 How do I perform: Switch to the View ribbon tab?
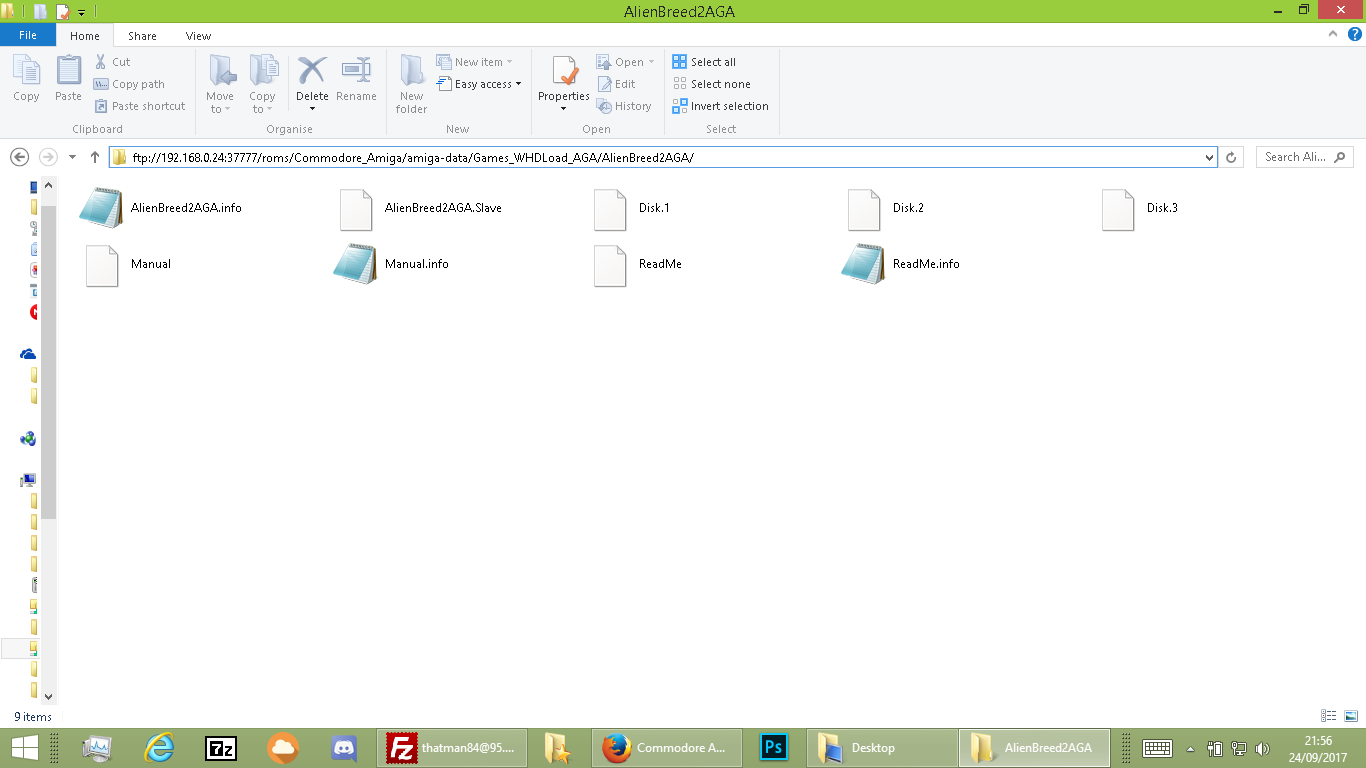tap(198, 35)
